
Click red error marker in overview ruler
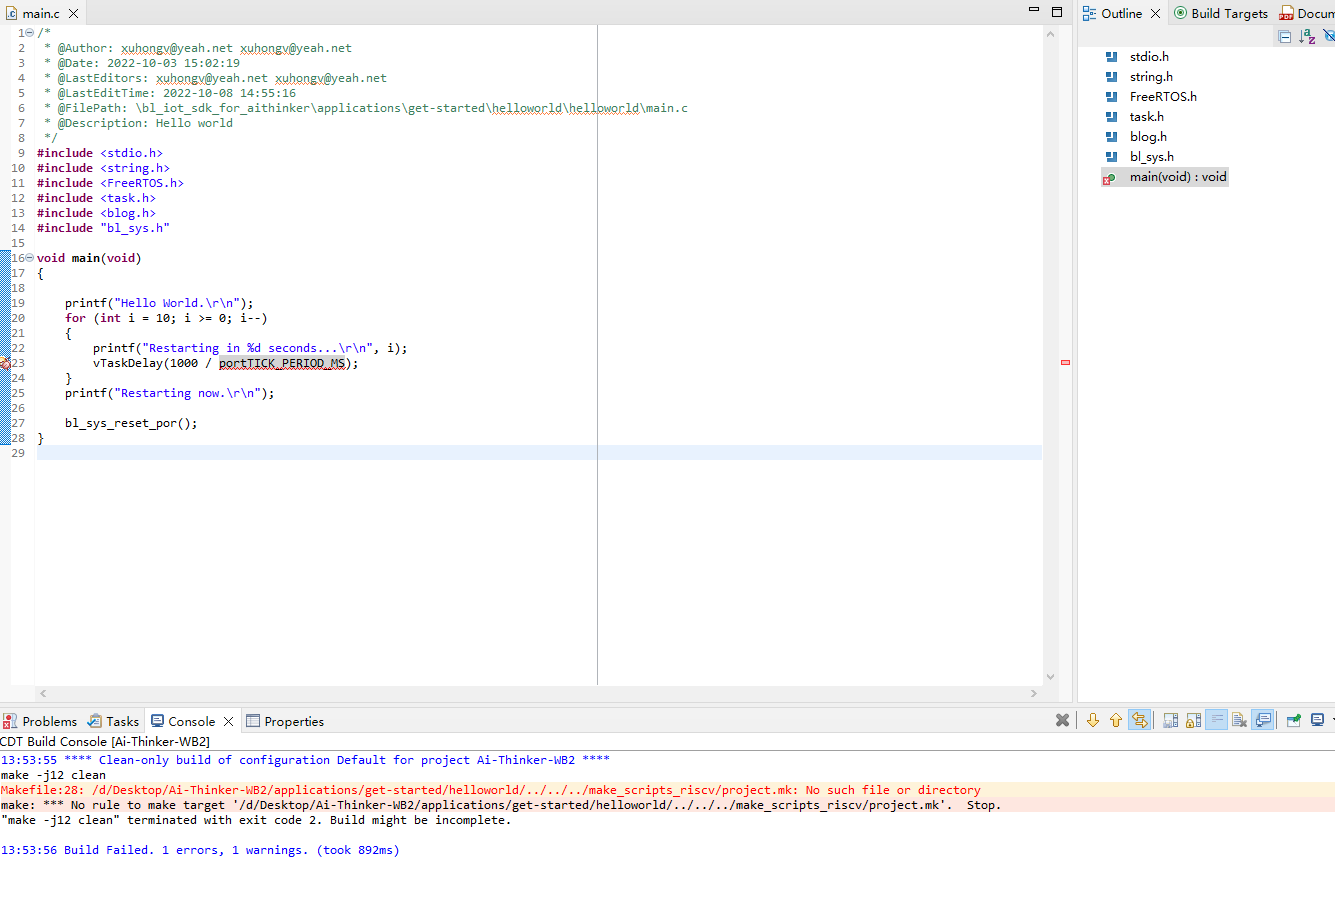1065,362
